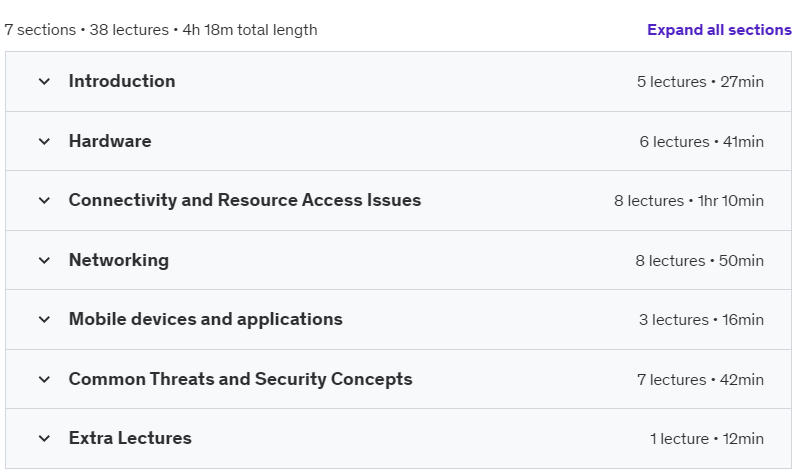Click the '7 lectures • 42min' text
Screen dimensions: 793x470
tap(700, 379)
